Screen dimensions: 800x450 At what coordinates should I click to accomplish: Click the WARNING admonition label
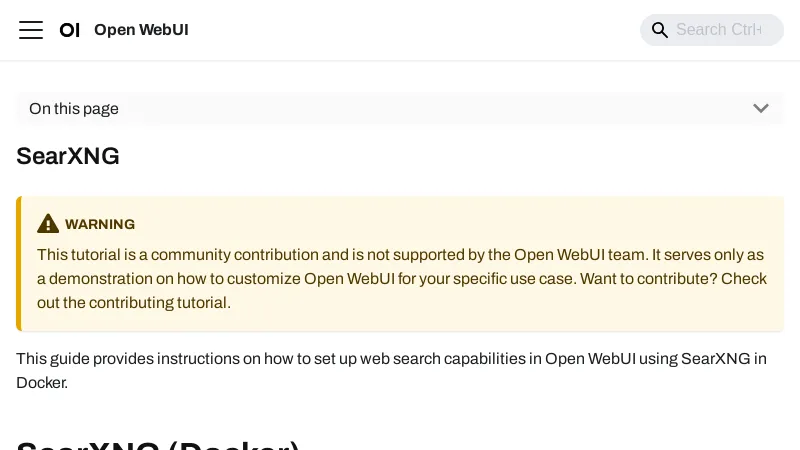100,224
